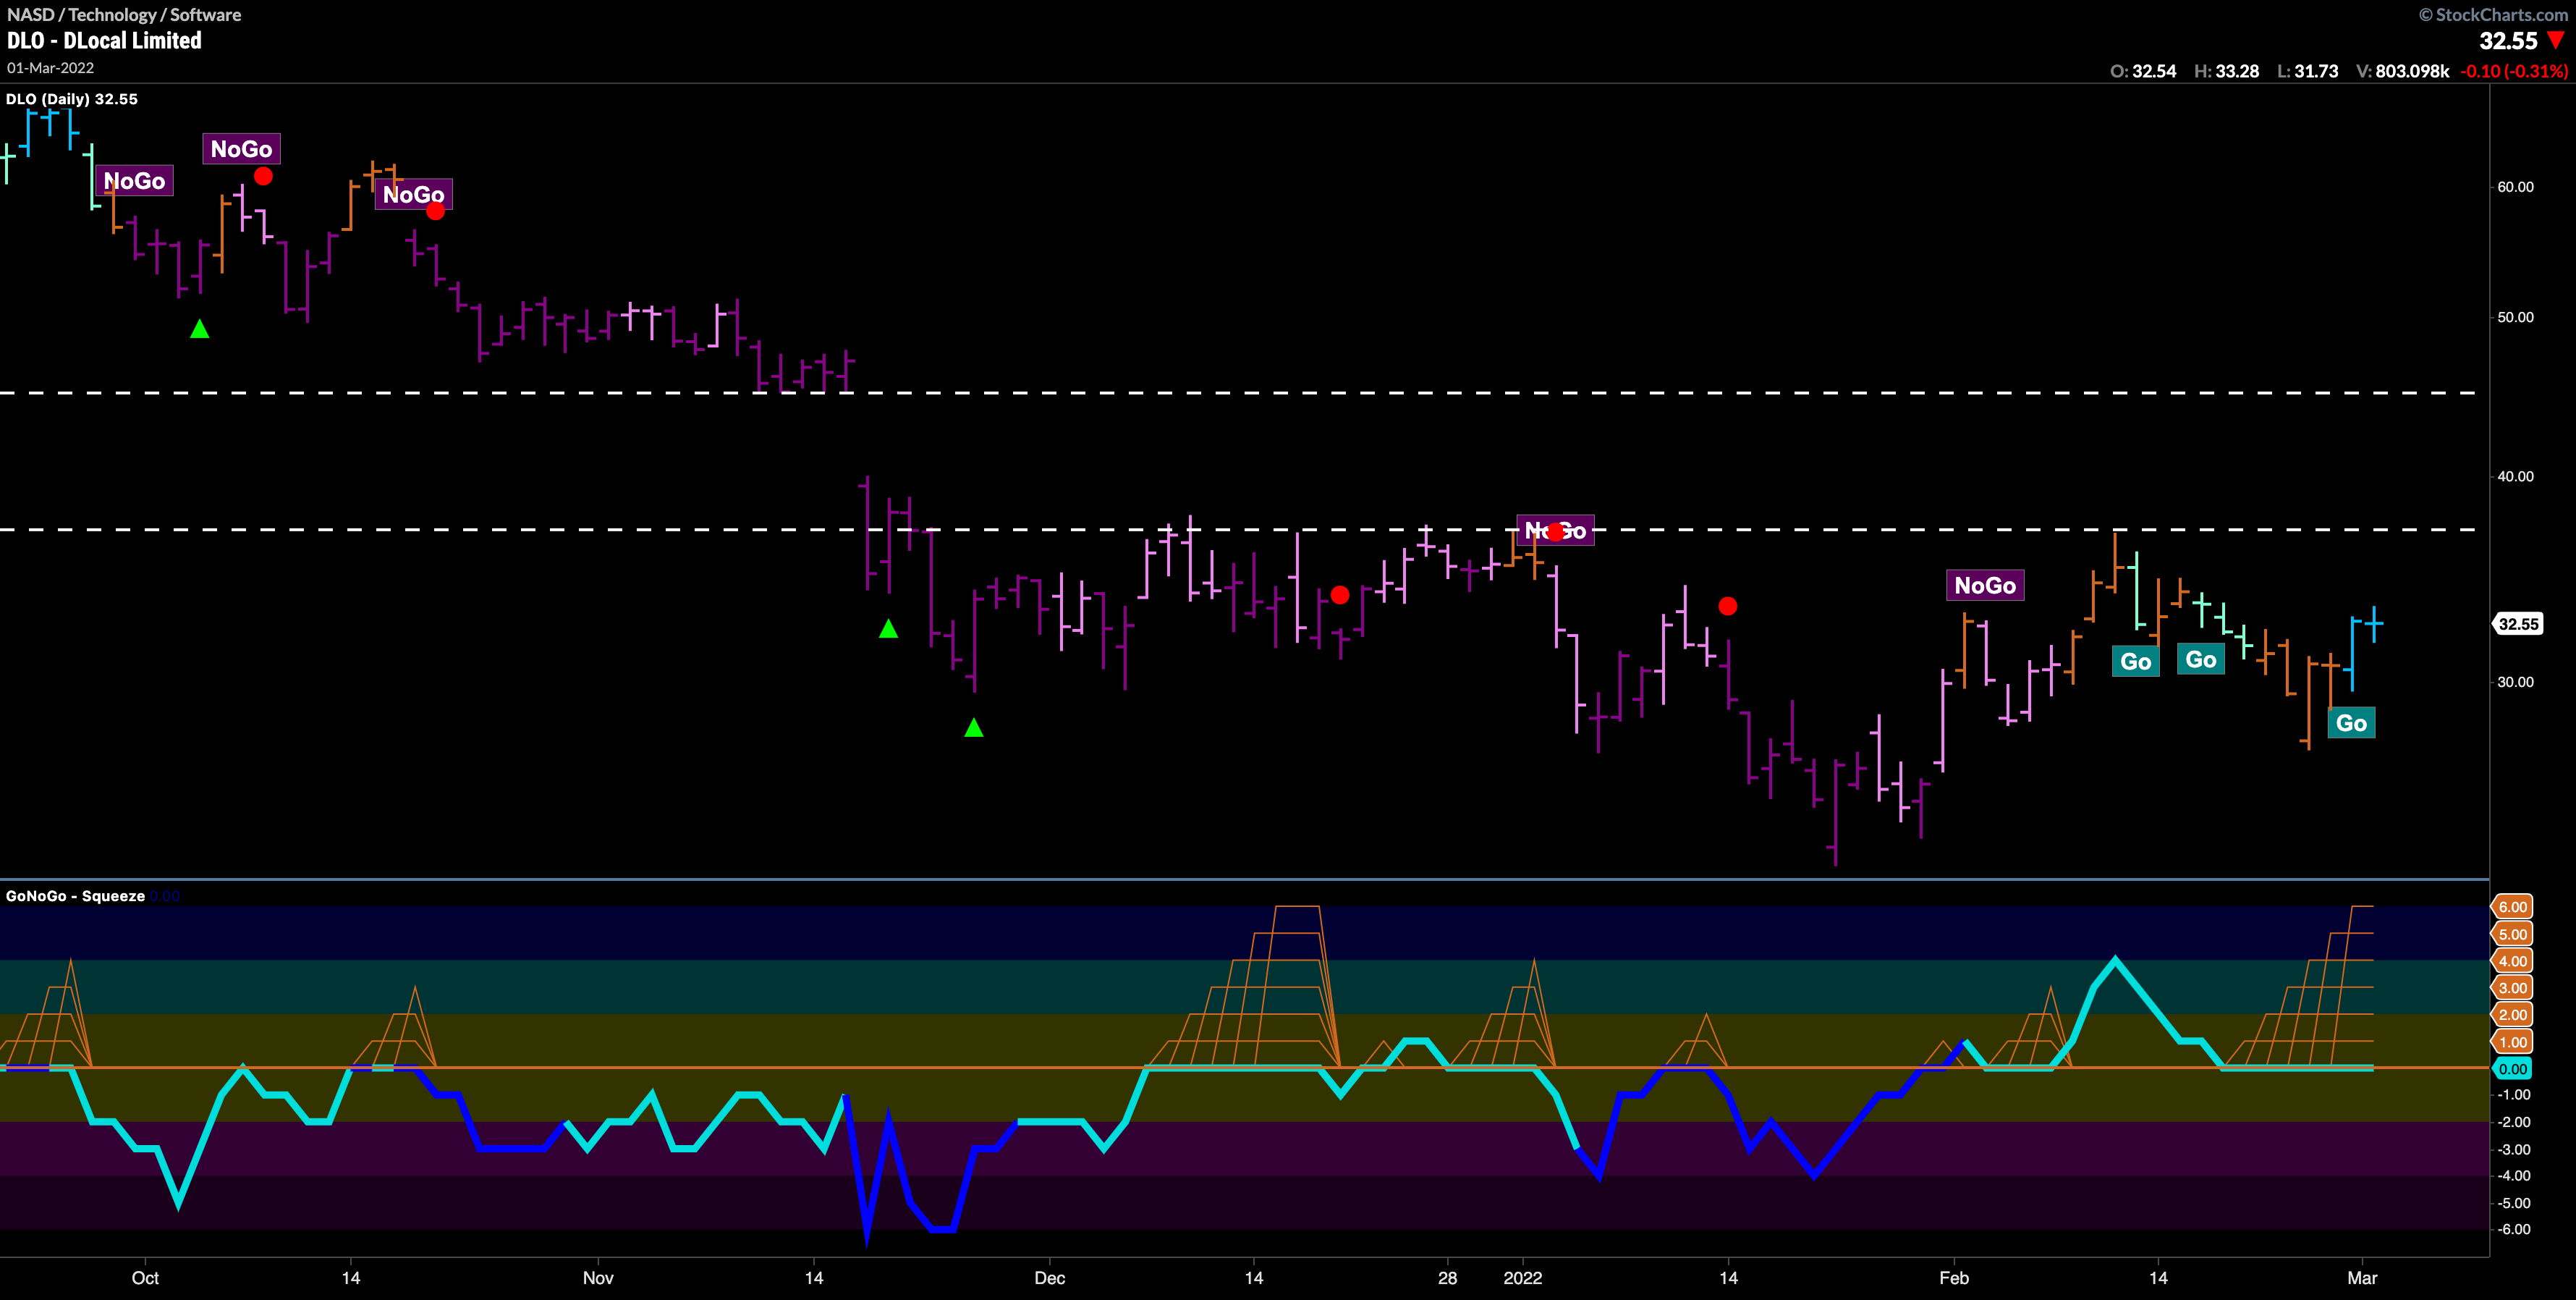Click the lowest Go label near March

click(2351, 723)
